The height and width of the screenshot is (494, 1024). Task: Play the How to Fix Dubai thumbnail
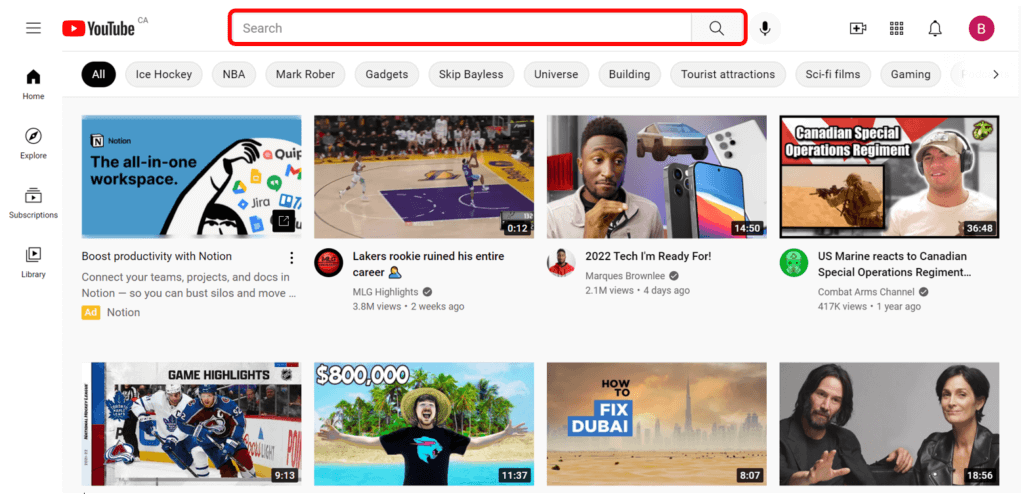(x=656, y=423)
